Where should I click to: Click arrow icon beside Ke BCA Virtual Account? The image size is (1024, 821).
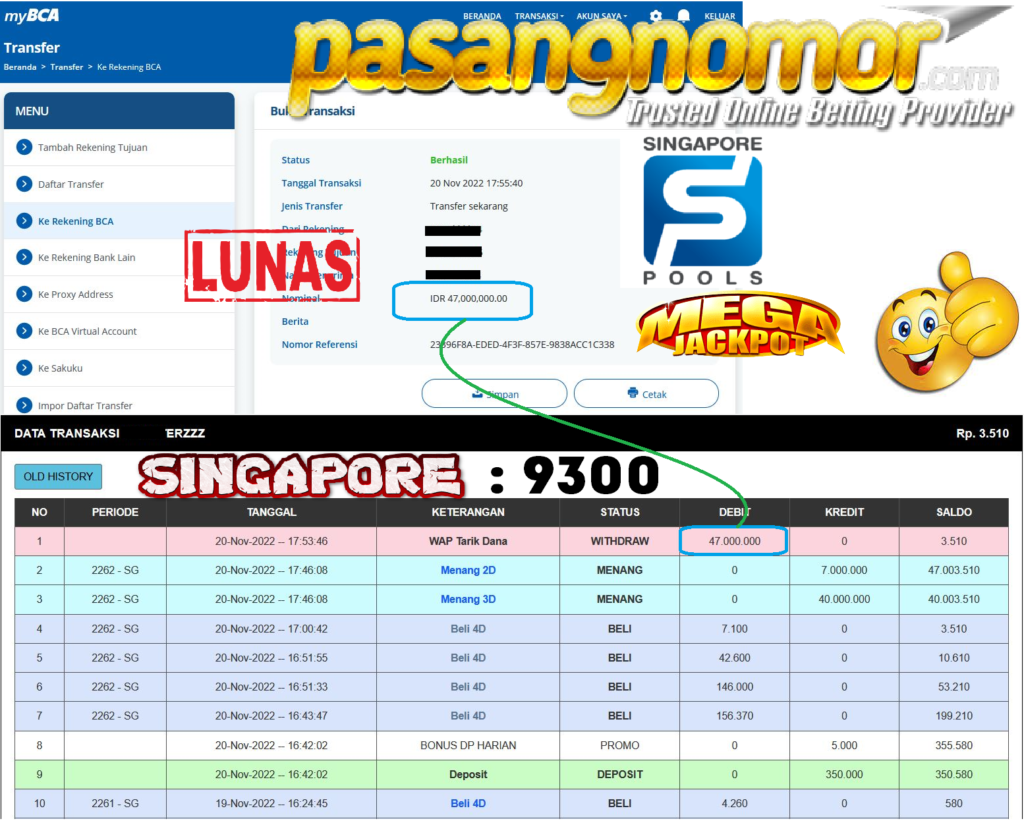click(24, 330)
